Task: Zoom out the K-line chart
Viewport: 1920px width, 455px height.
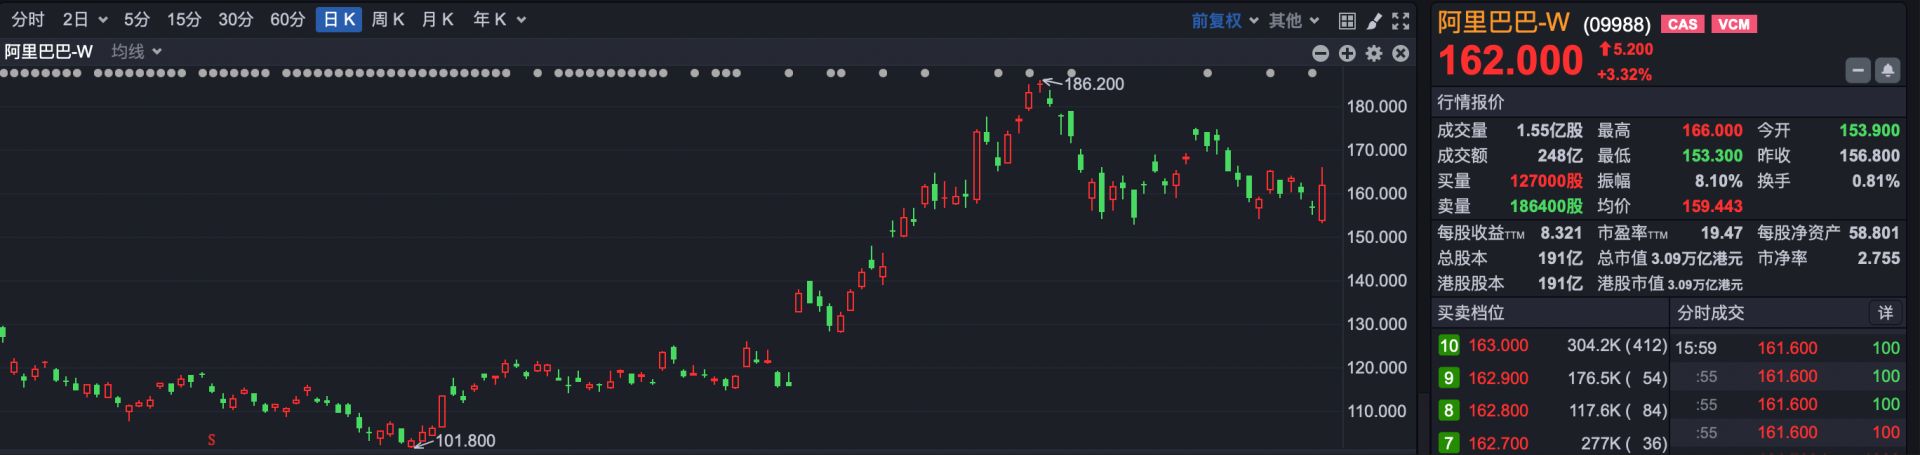Action: (x=1320, y=53)
